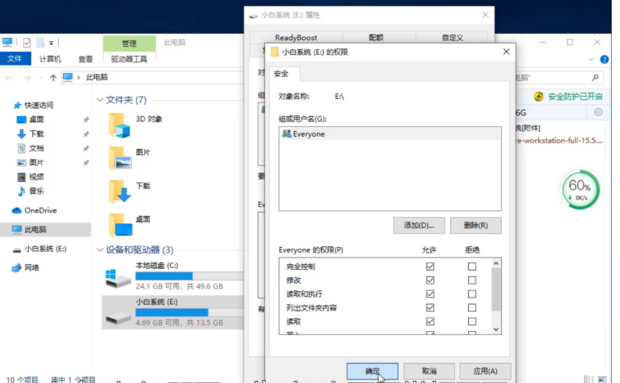Select the 3D Objects (3D 对象) folder icon

click(x=119, y=126)
